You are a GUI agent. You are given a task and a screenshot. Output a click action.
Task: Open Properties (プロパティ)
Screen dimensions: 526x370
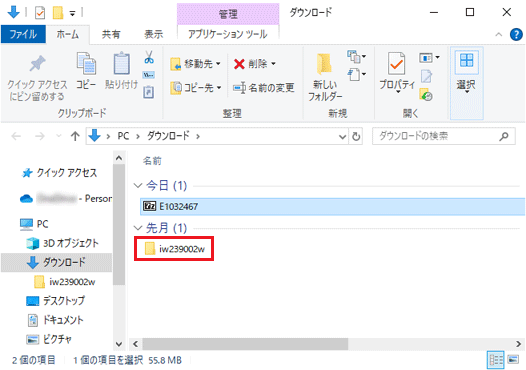click(397, 72)
